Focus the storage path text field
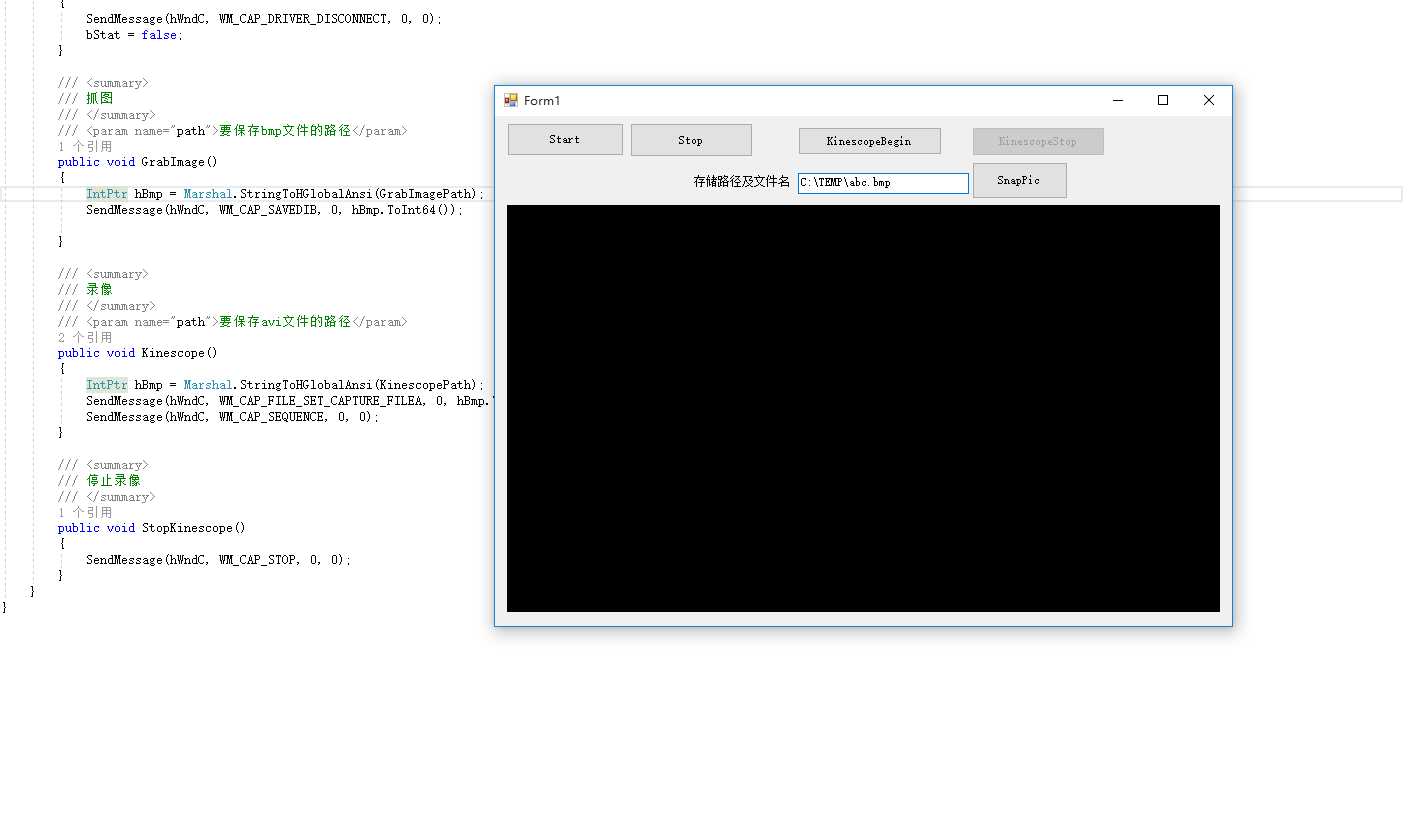 pos(883,183)
